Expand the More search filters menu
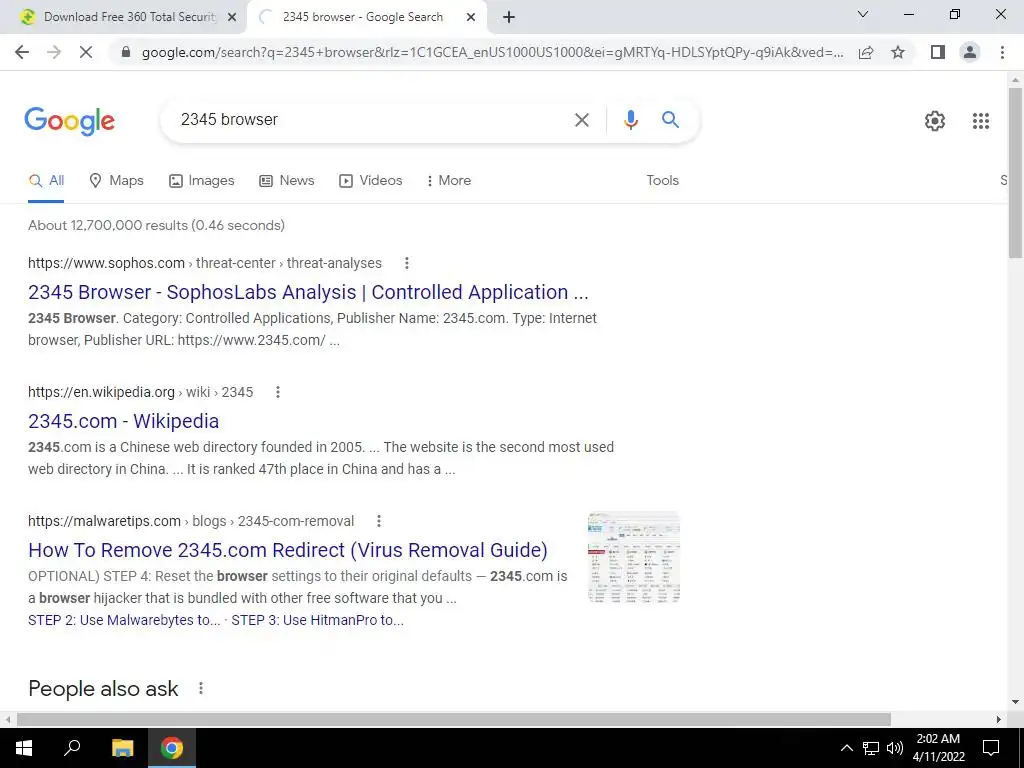The image size is (1024, 768). tap(448, 180)
